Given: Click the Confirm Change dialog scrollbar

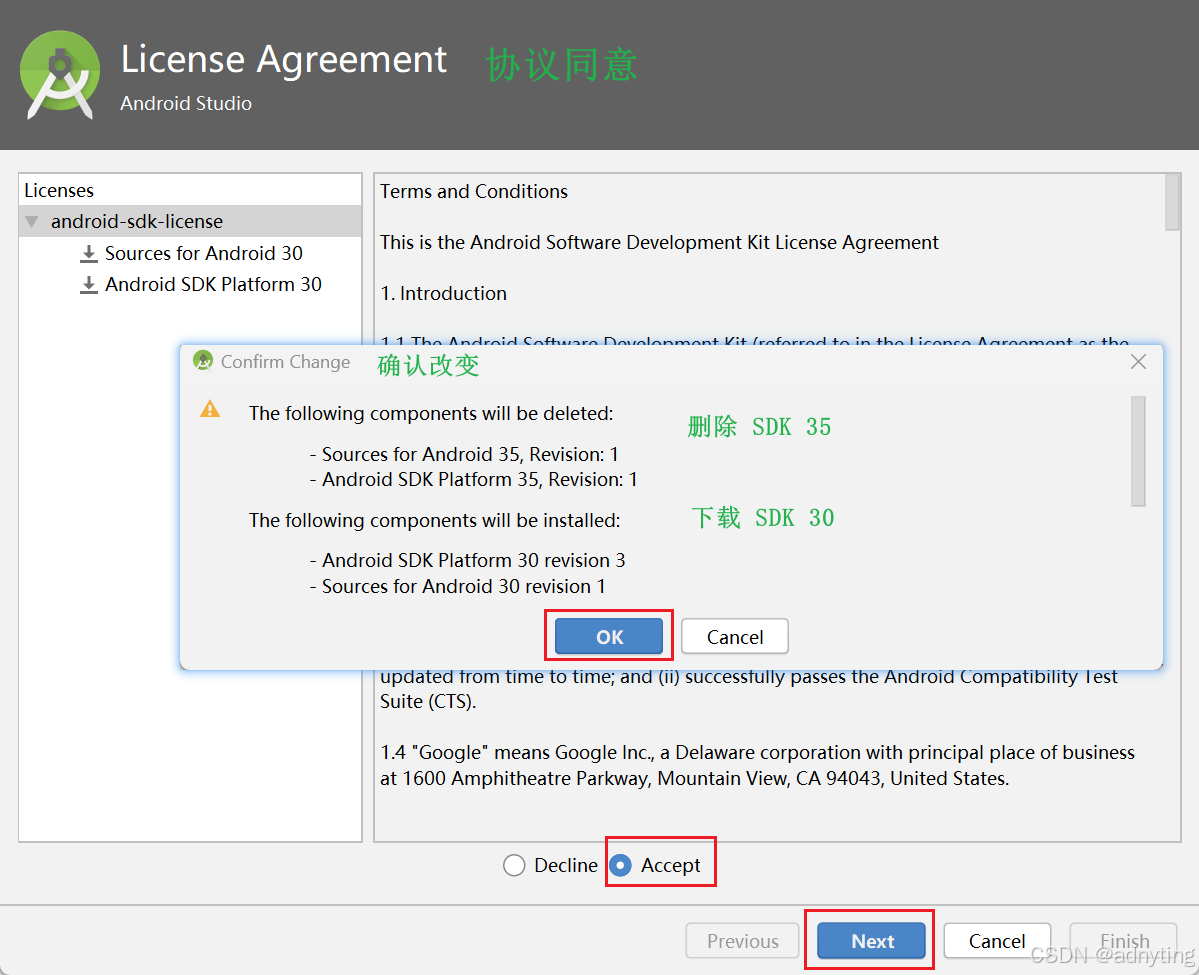Looking at the screenshot, I should (1138, 451).
